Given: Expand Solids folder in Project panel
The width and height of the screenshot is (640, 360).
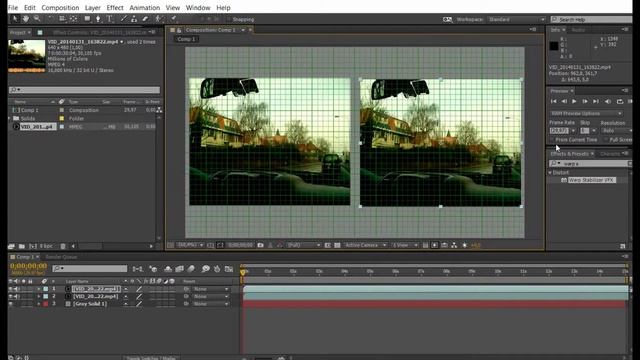Looking at the screenshot, I should [x=10, y=118].
